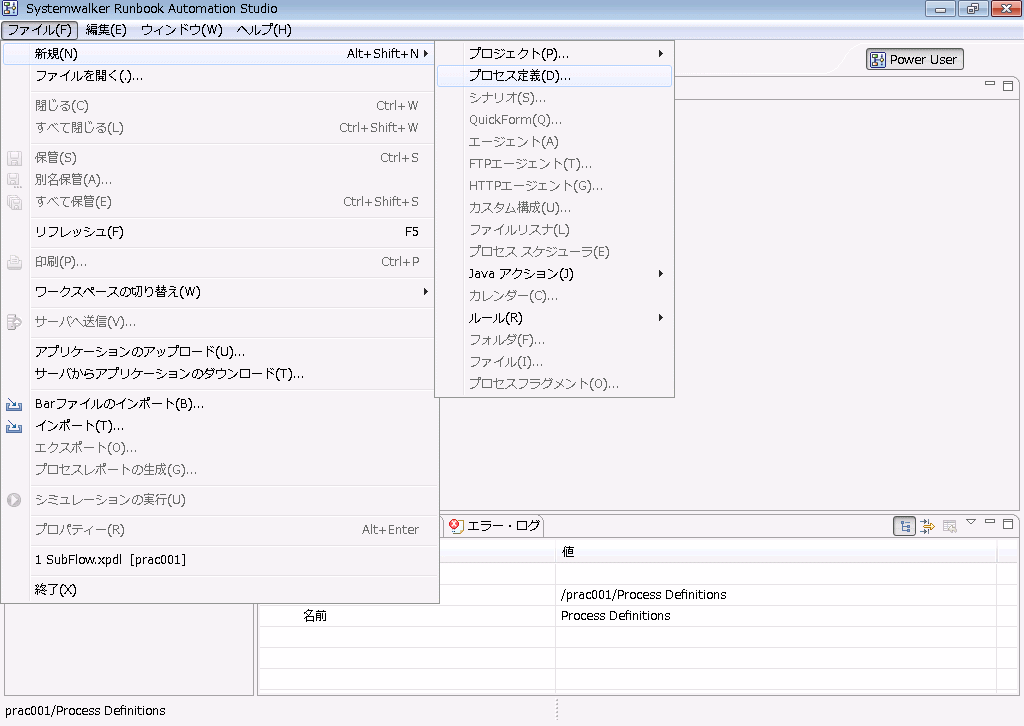This screenshot has width=1024, height=726.
Task: Click the インポート(T) import icon
Action: tap(14, 427)
